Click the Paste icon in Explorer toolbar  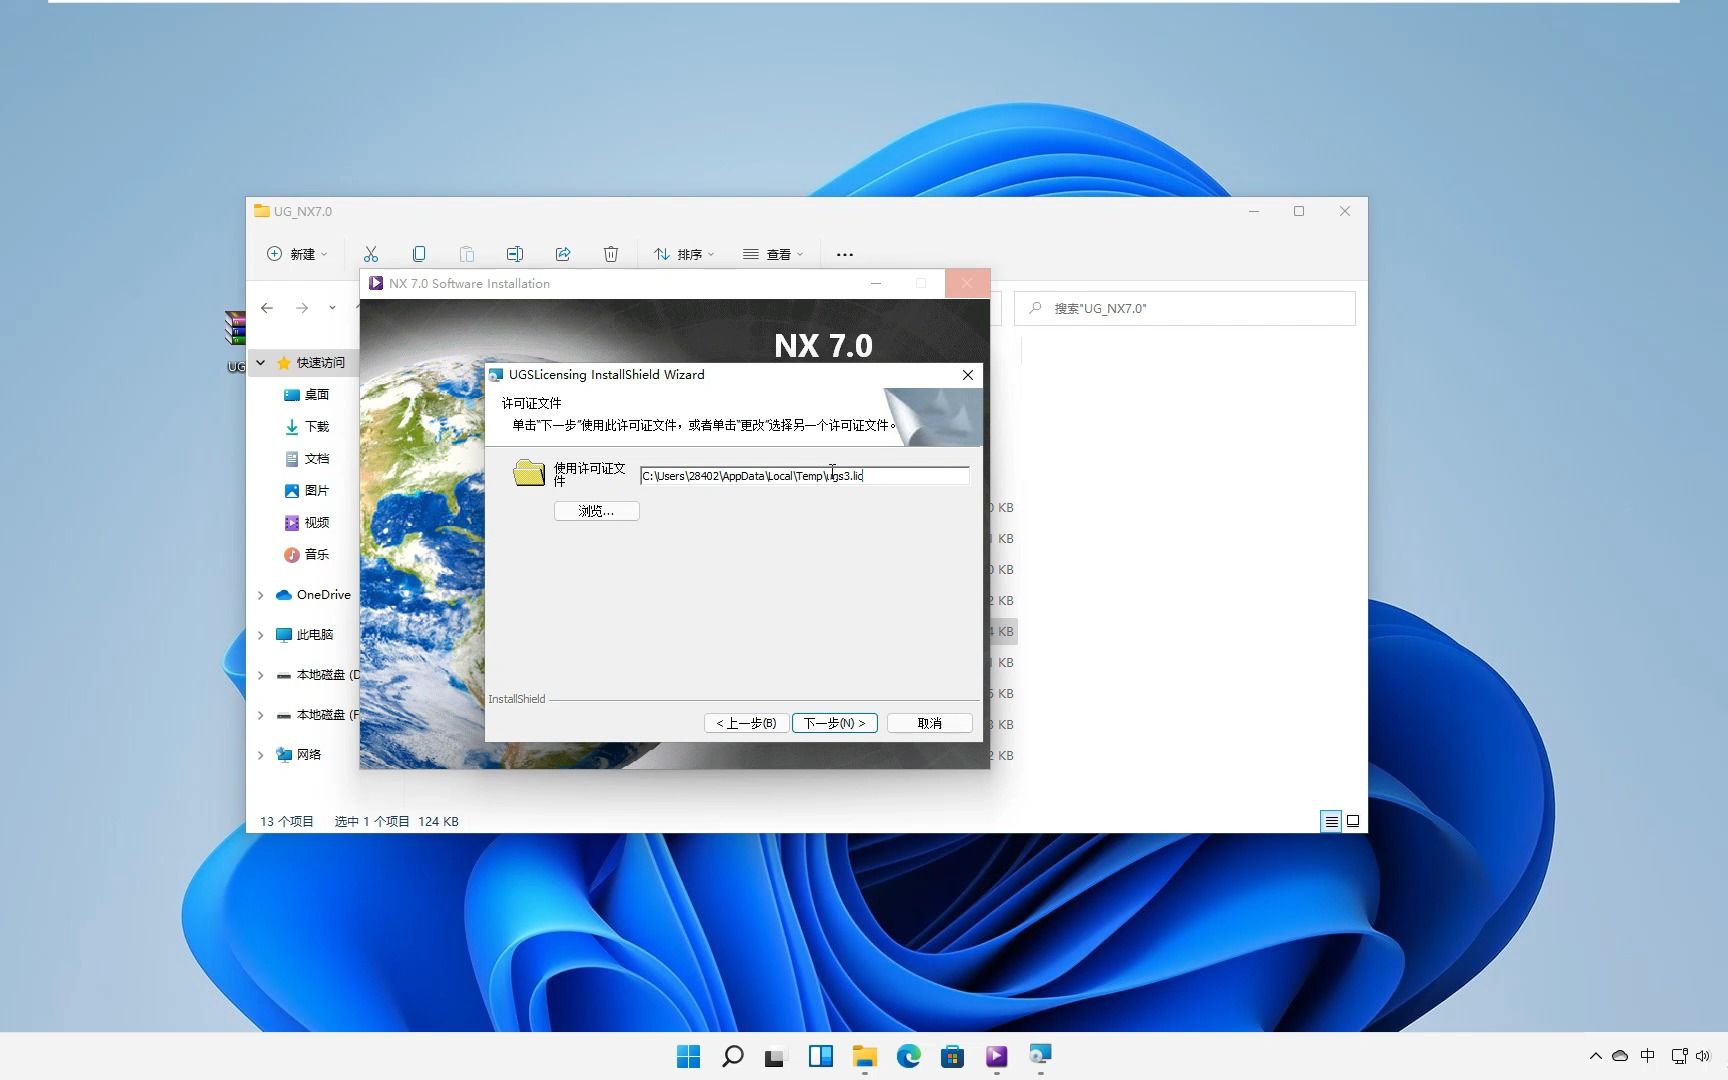pyautogui.click(x=467, y=254)
